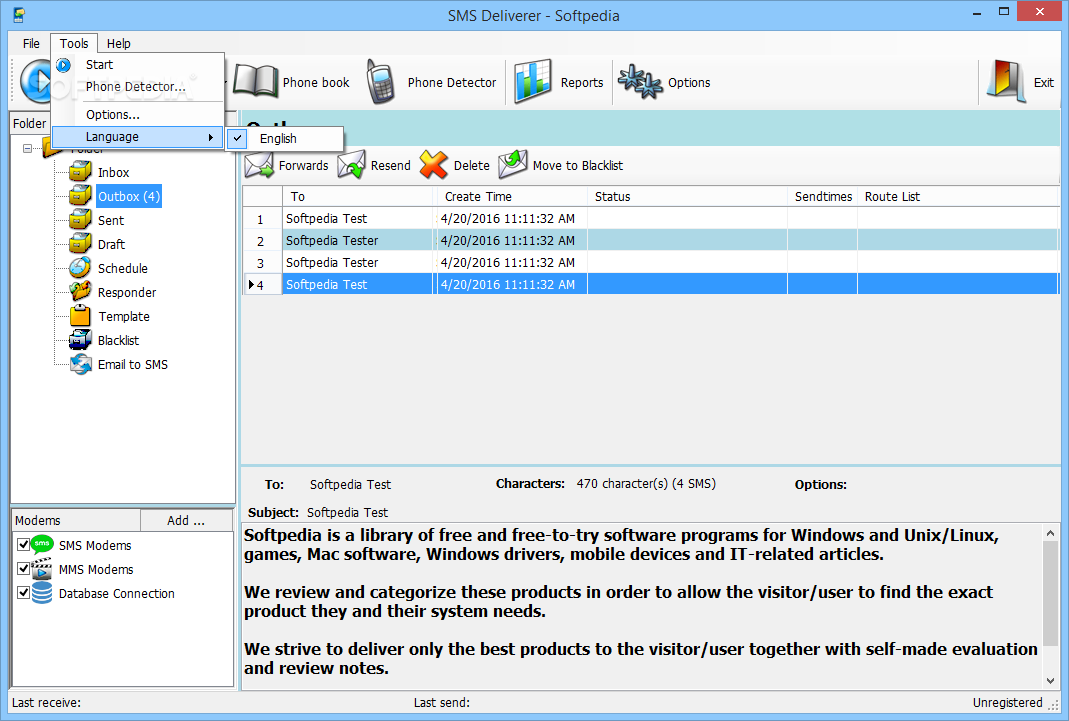Click the To column header
This screenshot has height=721, width=1069.
click(358, 196)
